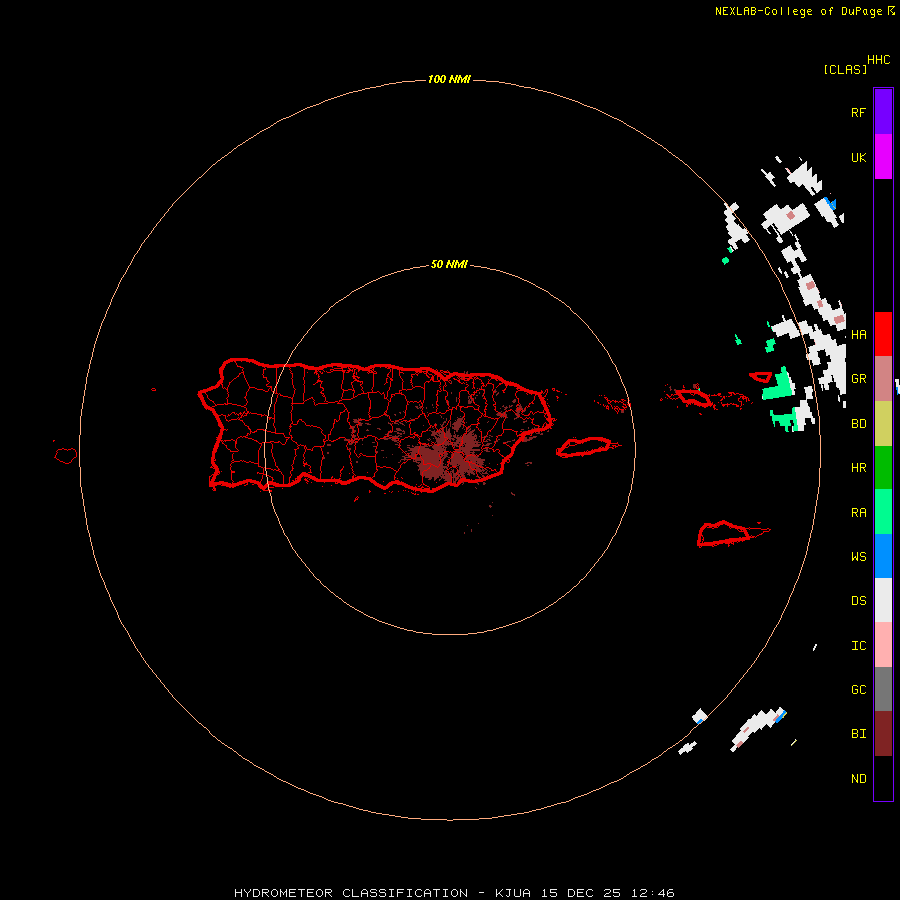Image resolution: width=900 pixels, height=900 pixels.
Task: Select the BD yellow legend swatch
Action: (x=883, y=424)
